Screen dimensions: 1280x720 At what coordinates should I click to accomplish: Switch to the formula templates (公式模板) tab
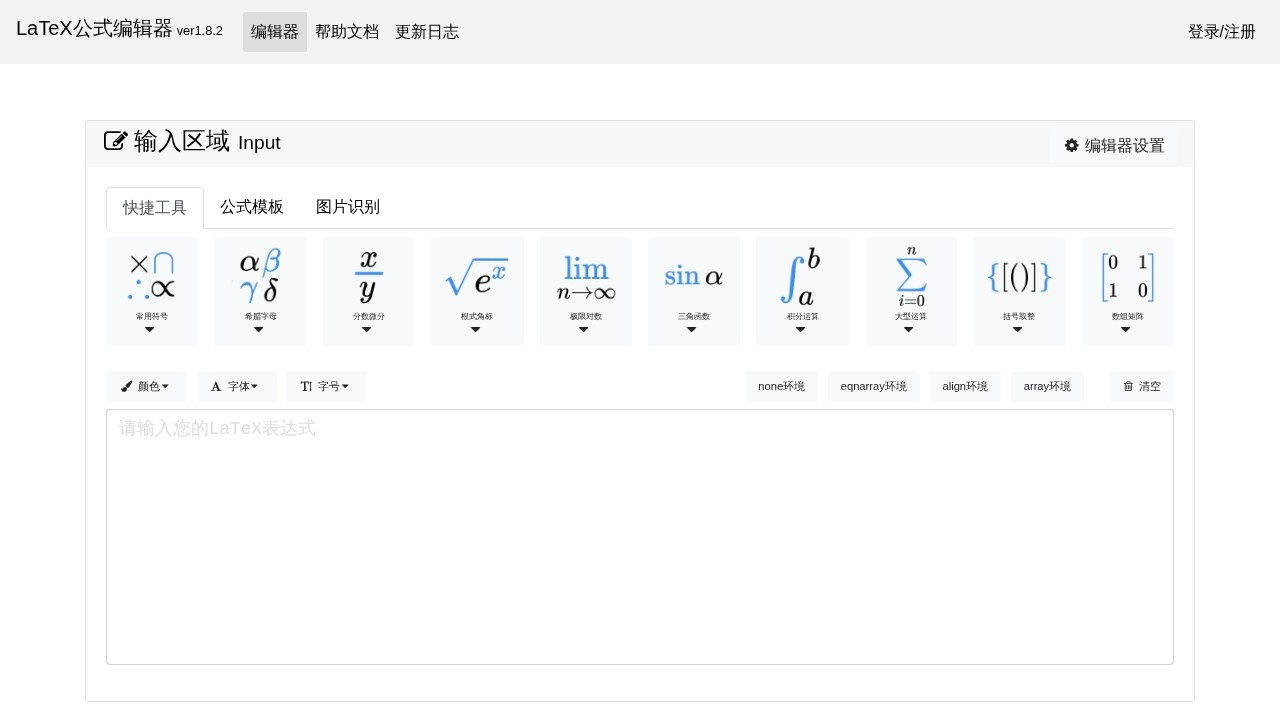(252, 207)
